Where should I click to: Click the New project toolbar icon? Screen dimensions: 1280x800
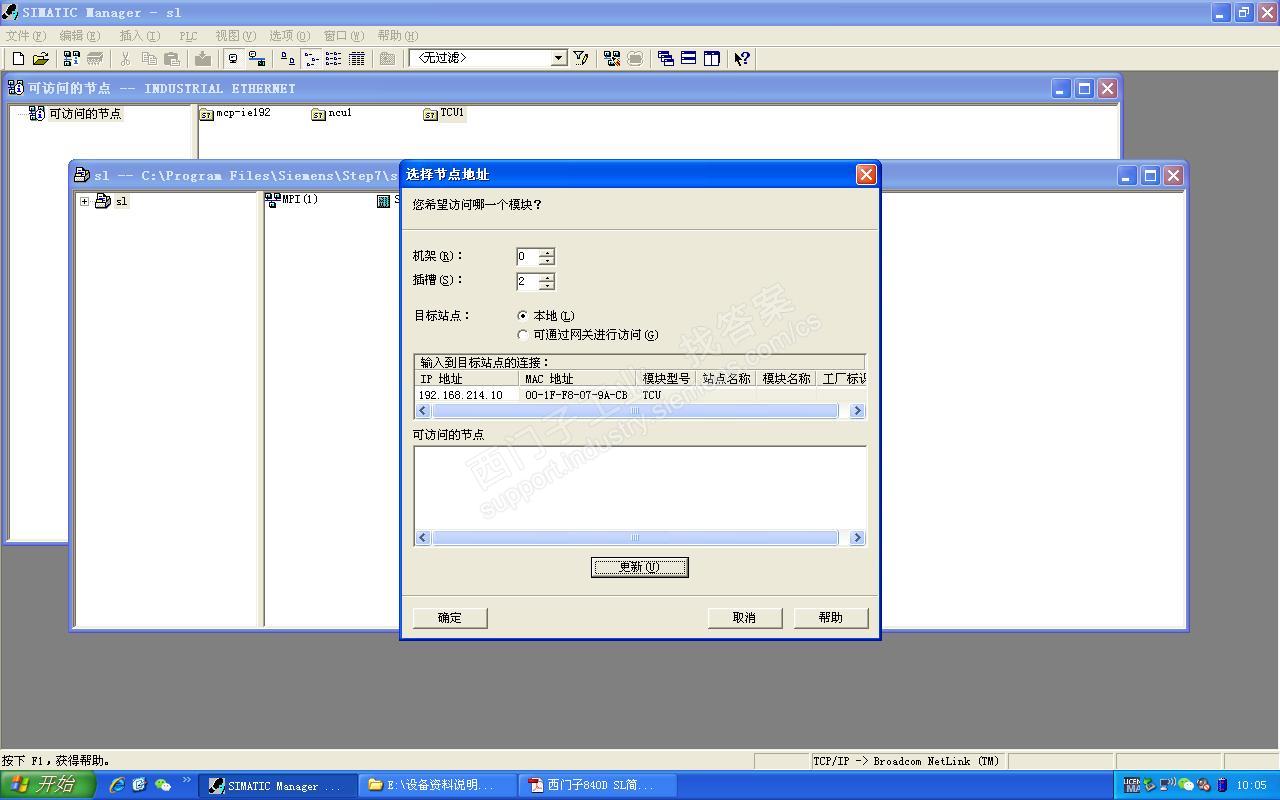click(x=18, y=59)
